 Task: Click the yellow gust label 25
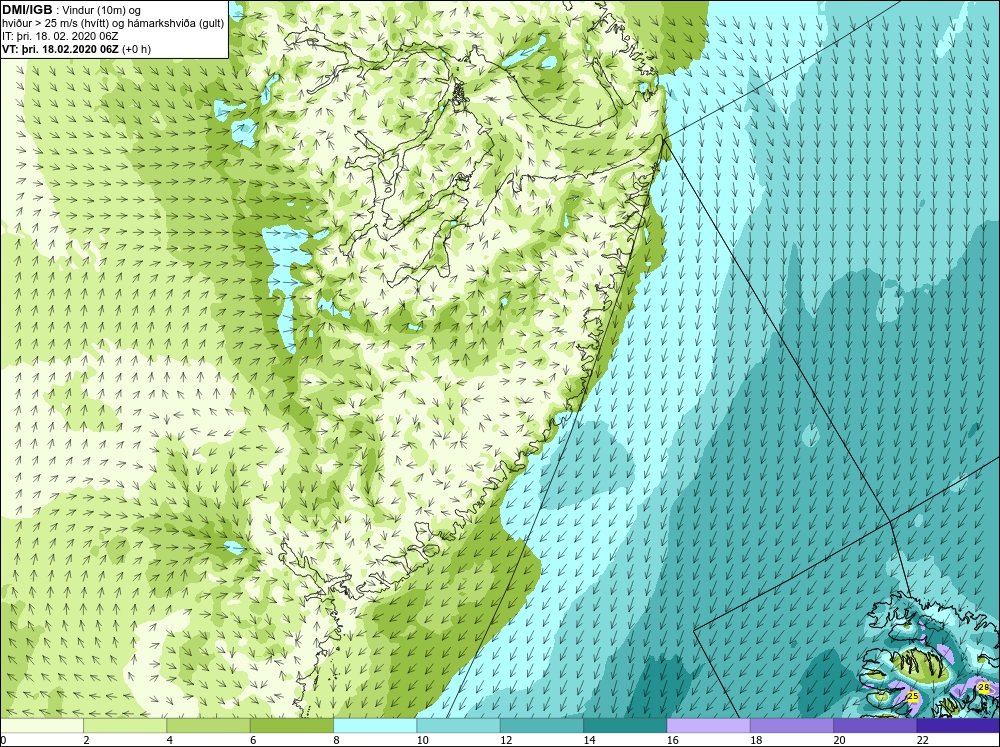[x=913, y=696]
